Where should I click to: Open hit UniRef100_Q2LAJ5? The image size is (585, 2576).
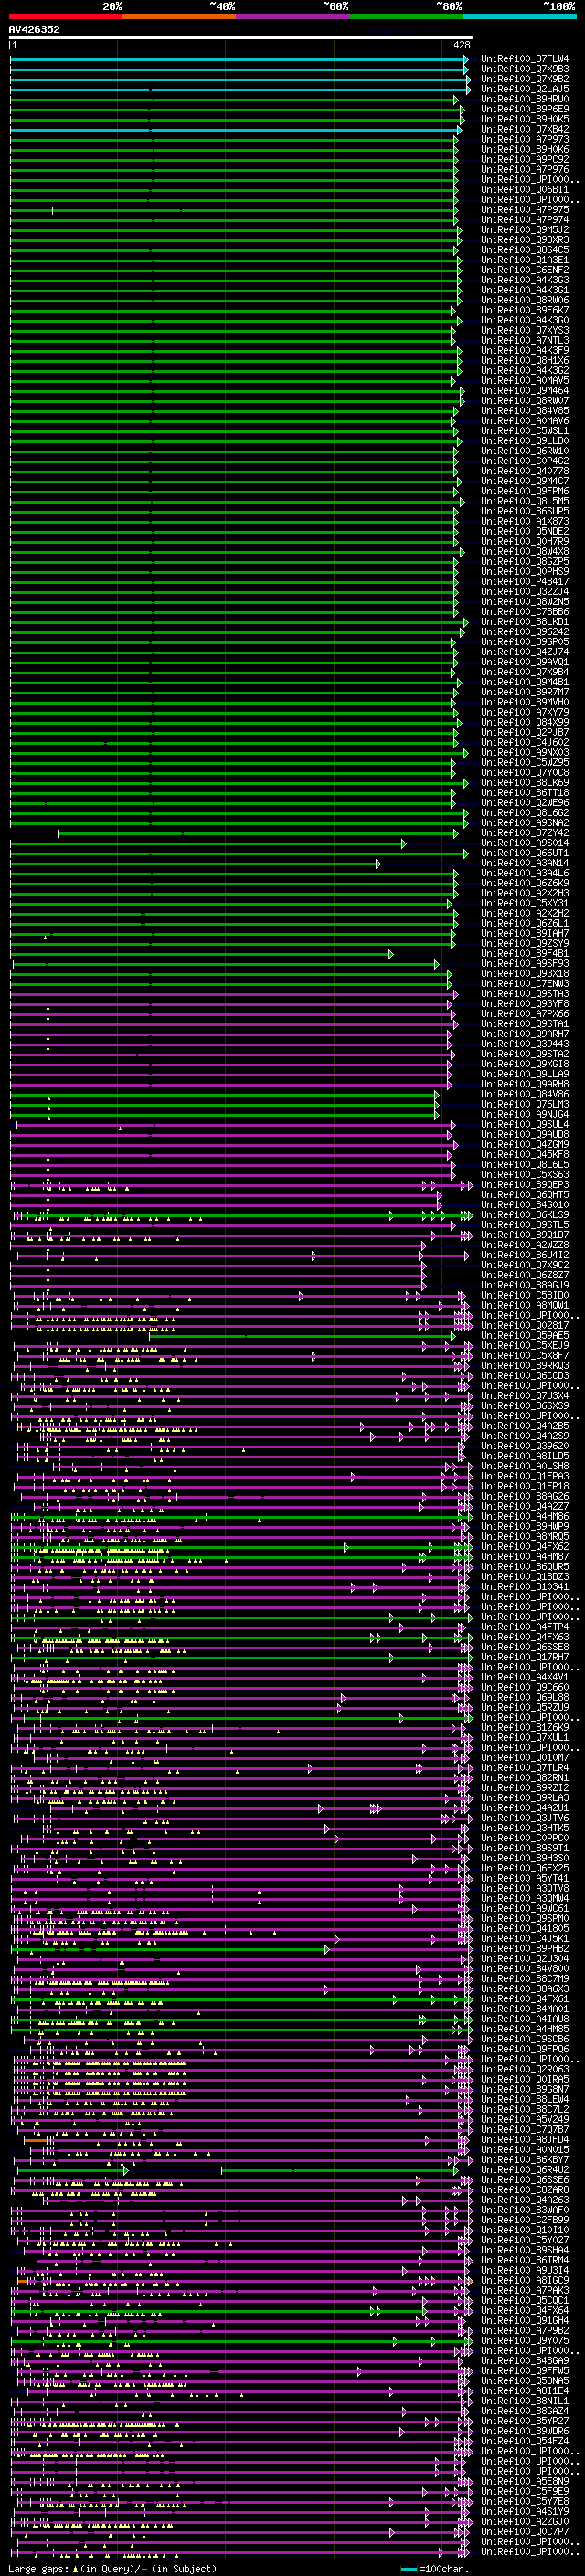[525, 89]
